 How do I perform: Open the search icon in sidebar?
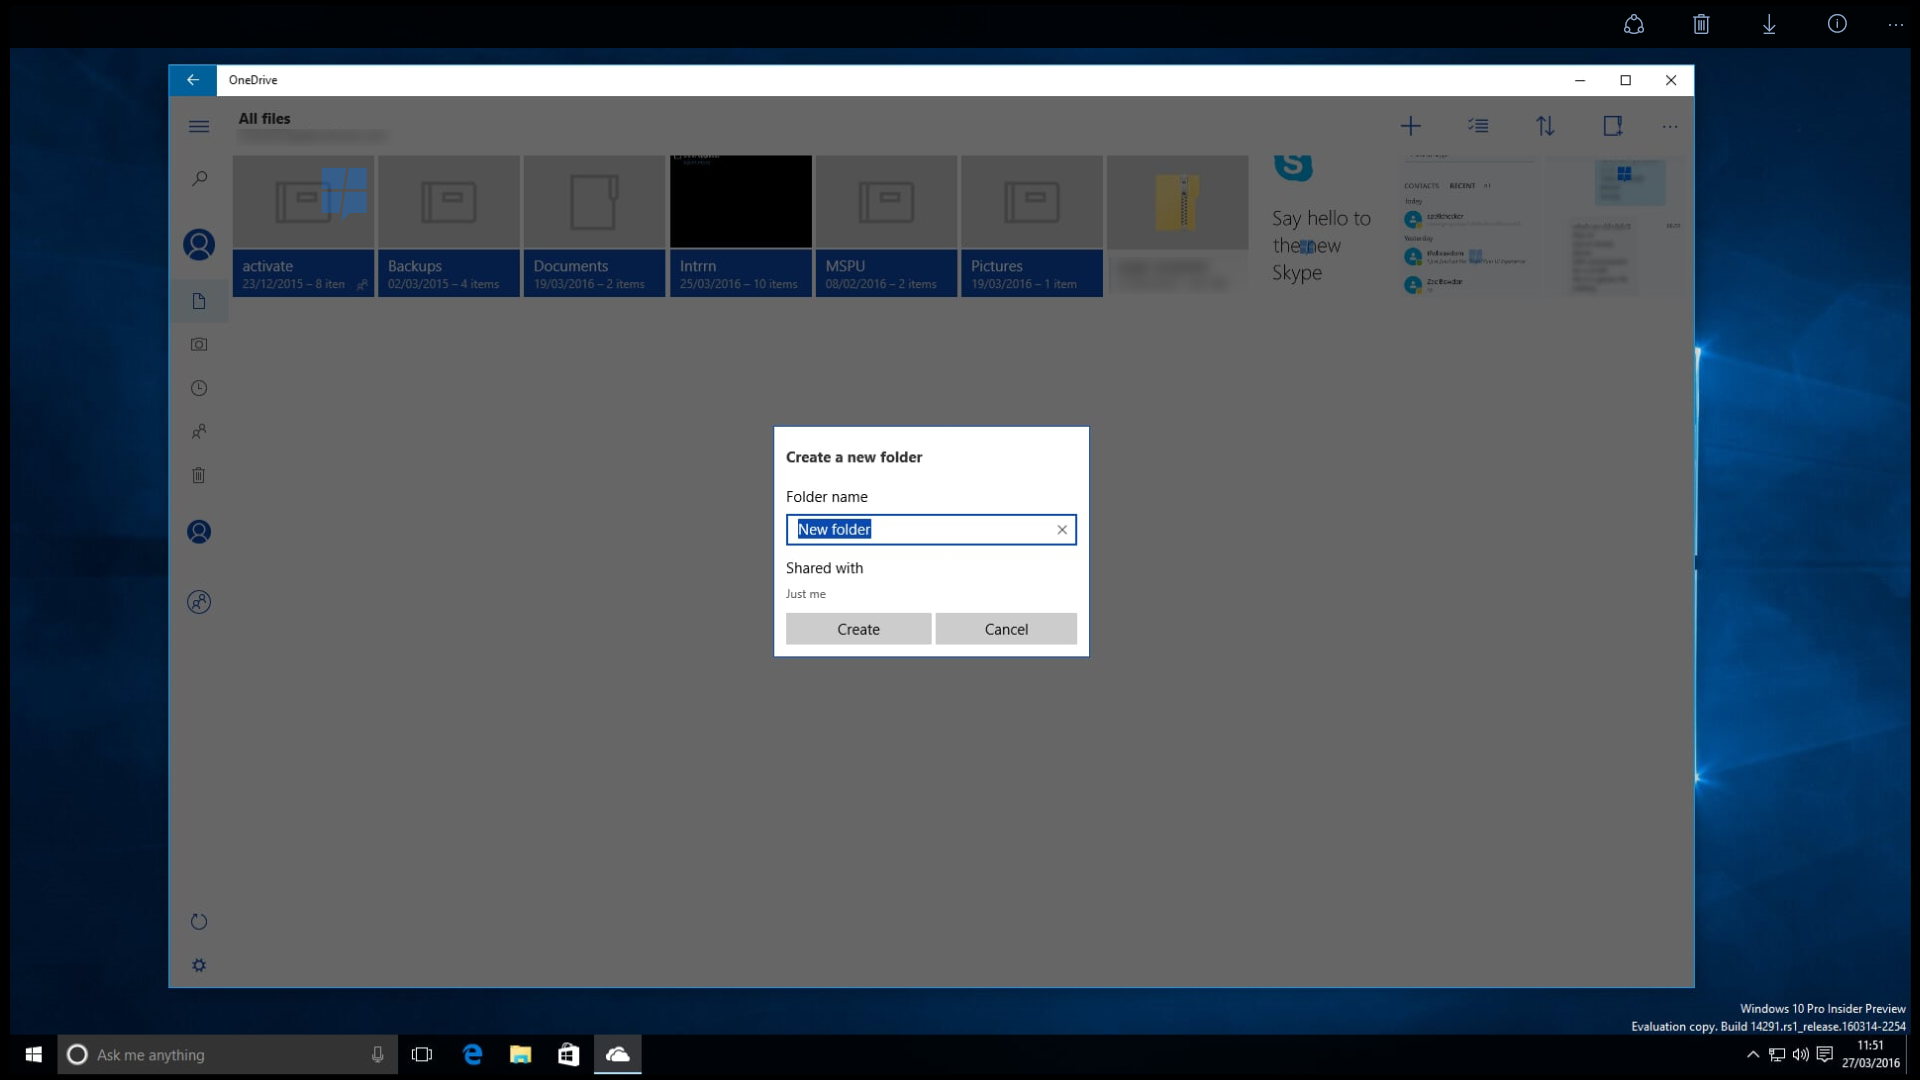pyautogui.click(x=199, y=178)
